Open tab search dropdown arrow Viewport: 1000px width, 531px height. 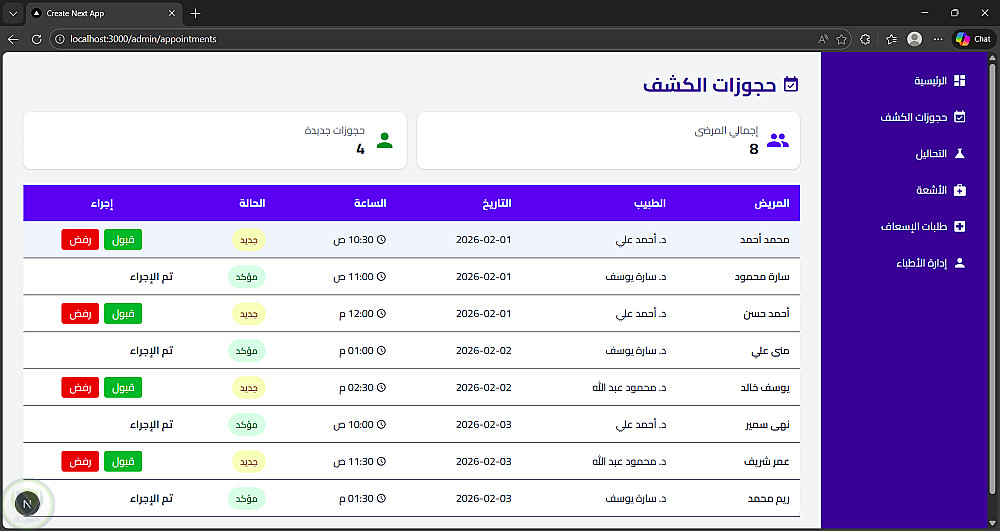(13, 13)
